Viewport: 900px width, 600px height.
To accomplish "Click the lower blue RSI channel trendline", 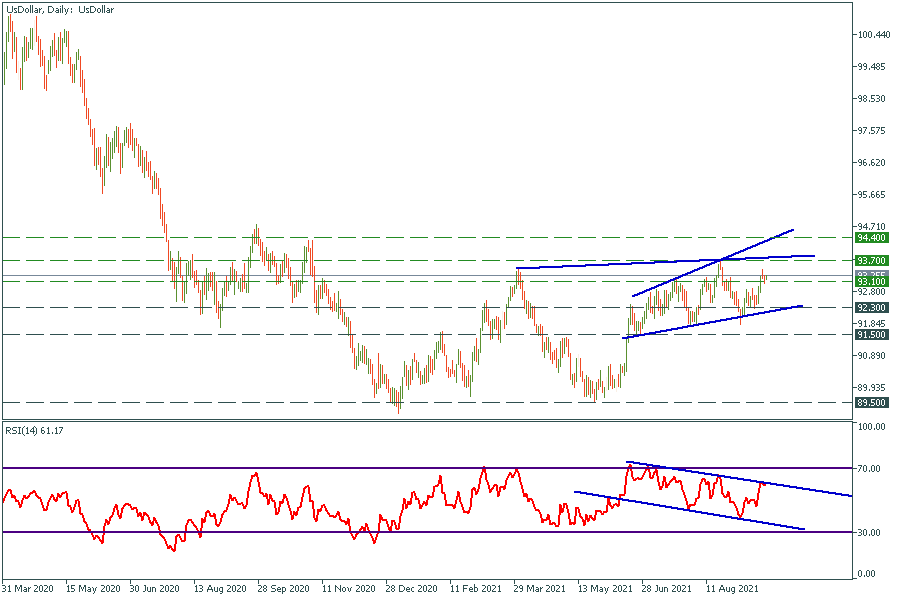I will click(x=700, y=511).
